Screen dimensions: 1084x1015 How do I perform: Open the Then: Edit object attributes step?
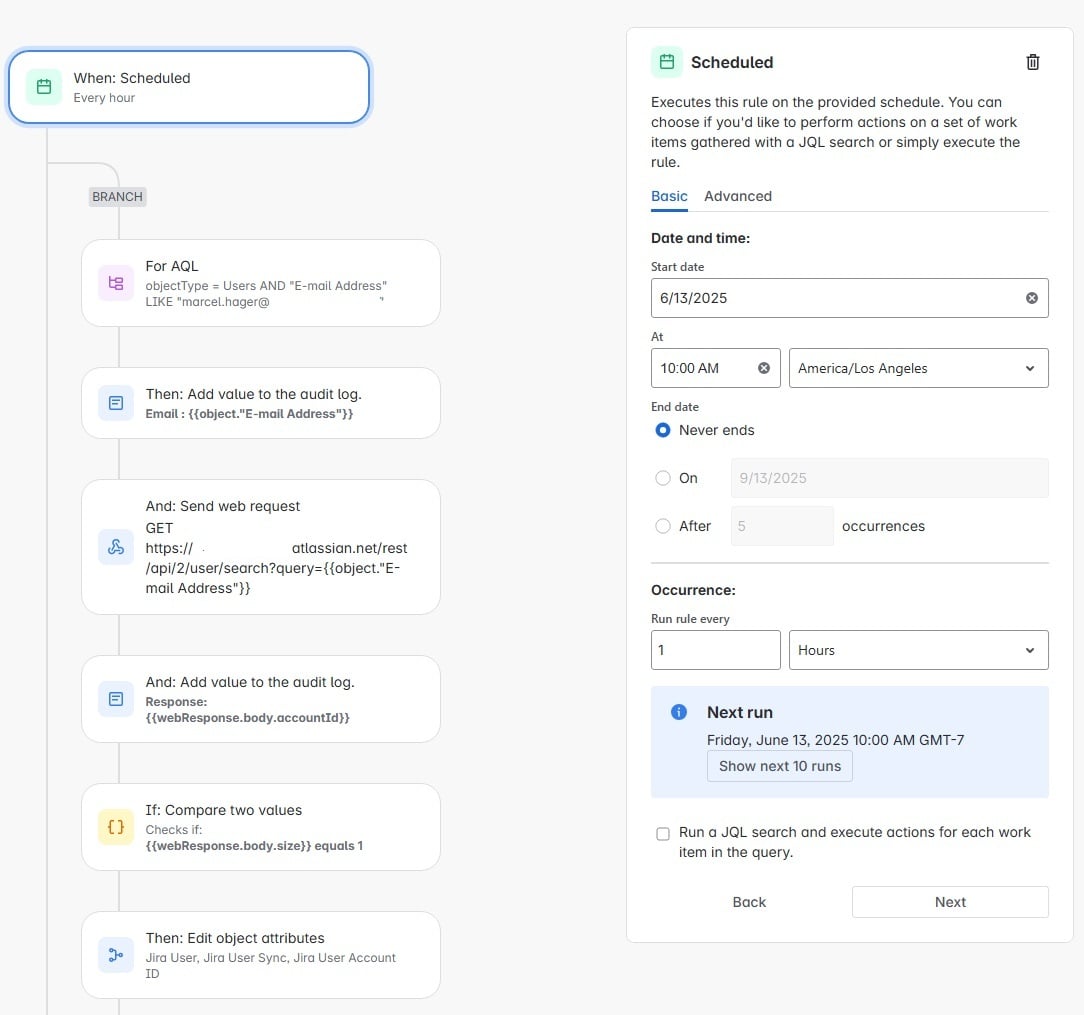click(261, 955)
